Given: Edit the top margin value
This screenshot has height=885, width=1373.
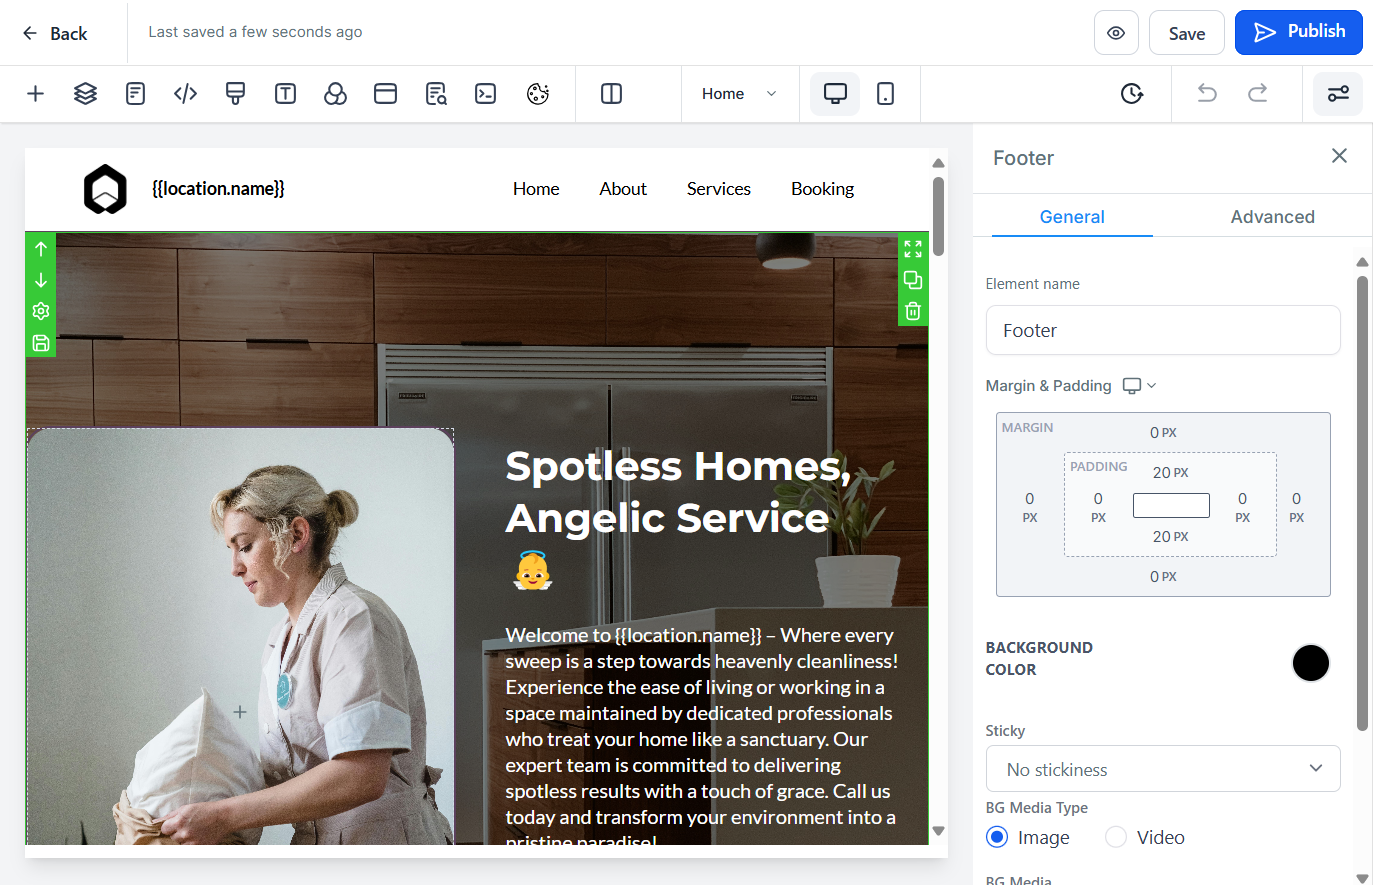Looking at the screenshot, I should point(1163,433).
